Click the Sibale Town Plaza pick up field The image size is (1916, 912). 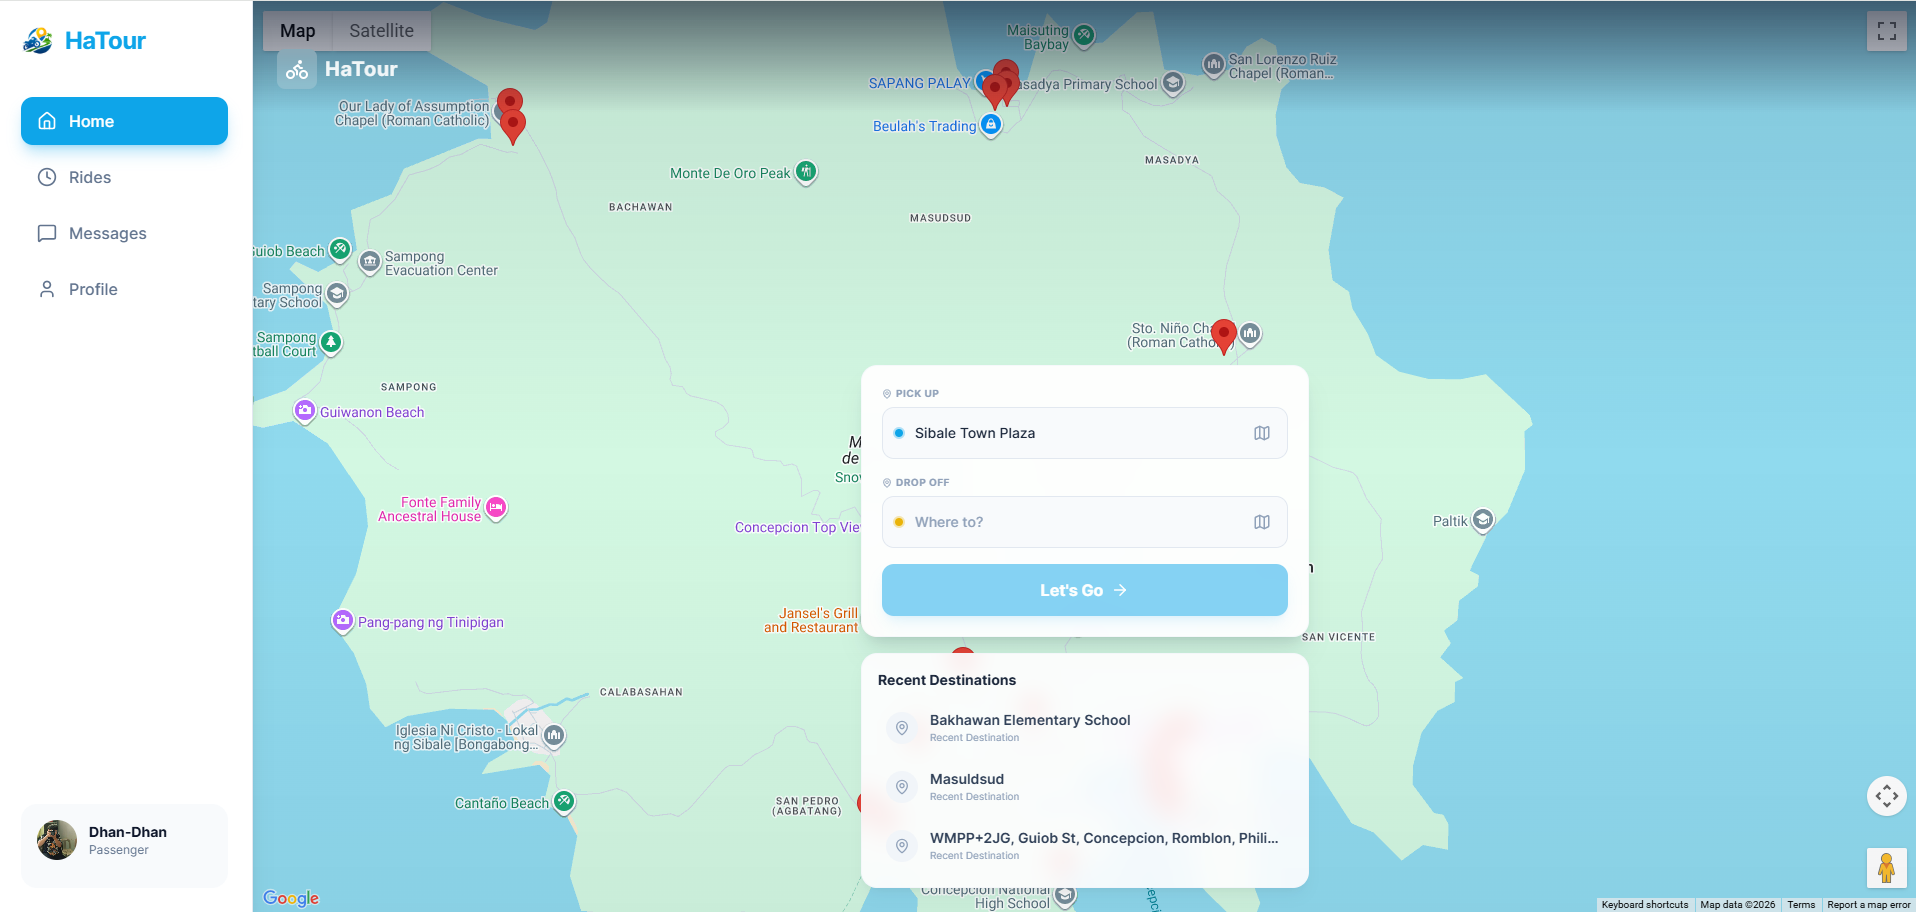click(x=1084, y=433)
